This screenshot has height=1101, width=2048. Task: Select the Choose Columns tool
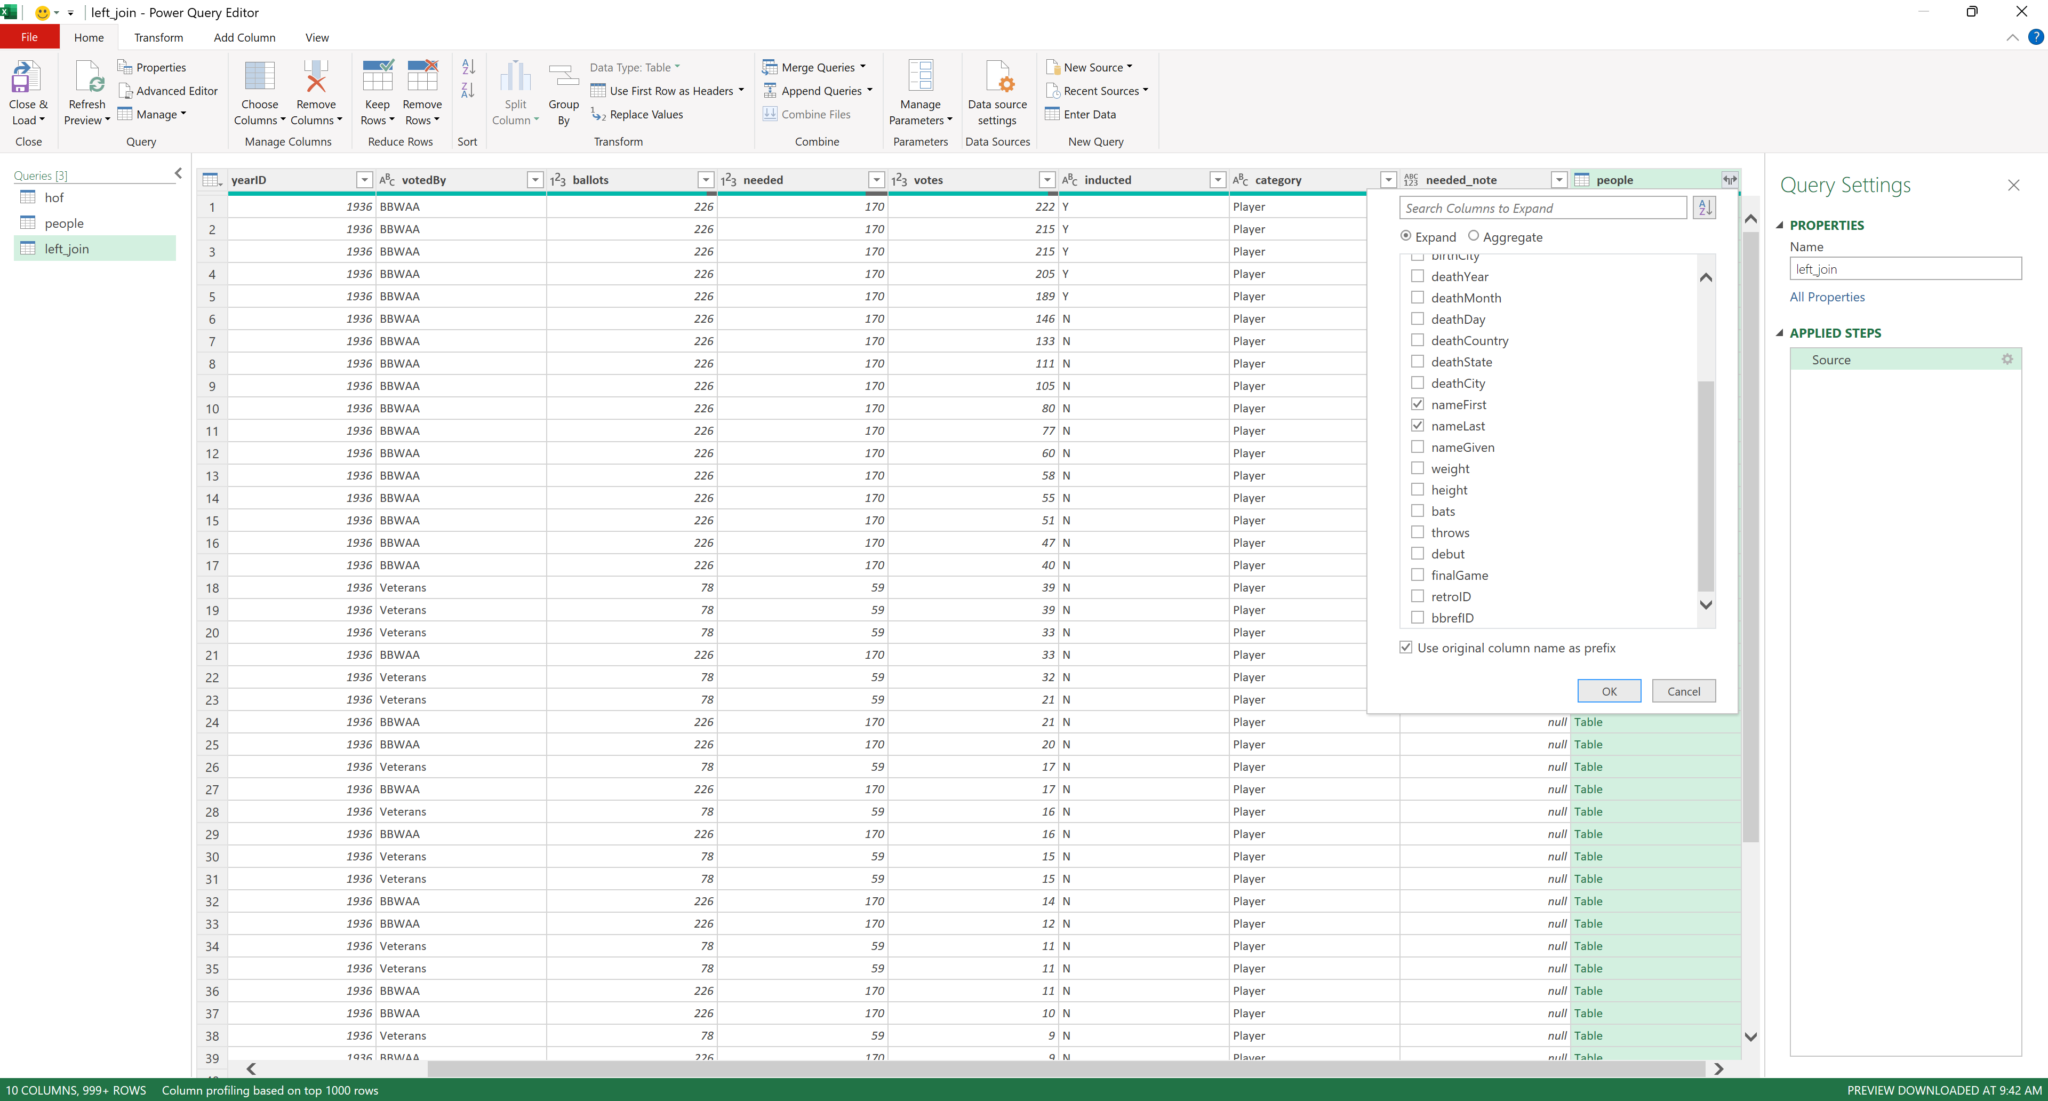[259, 90]
